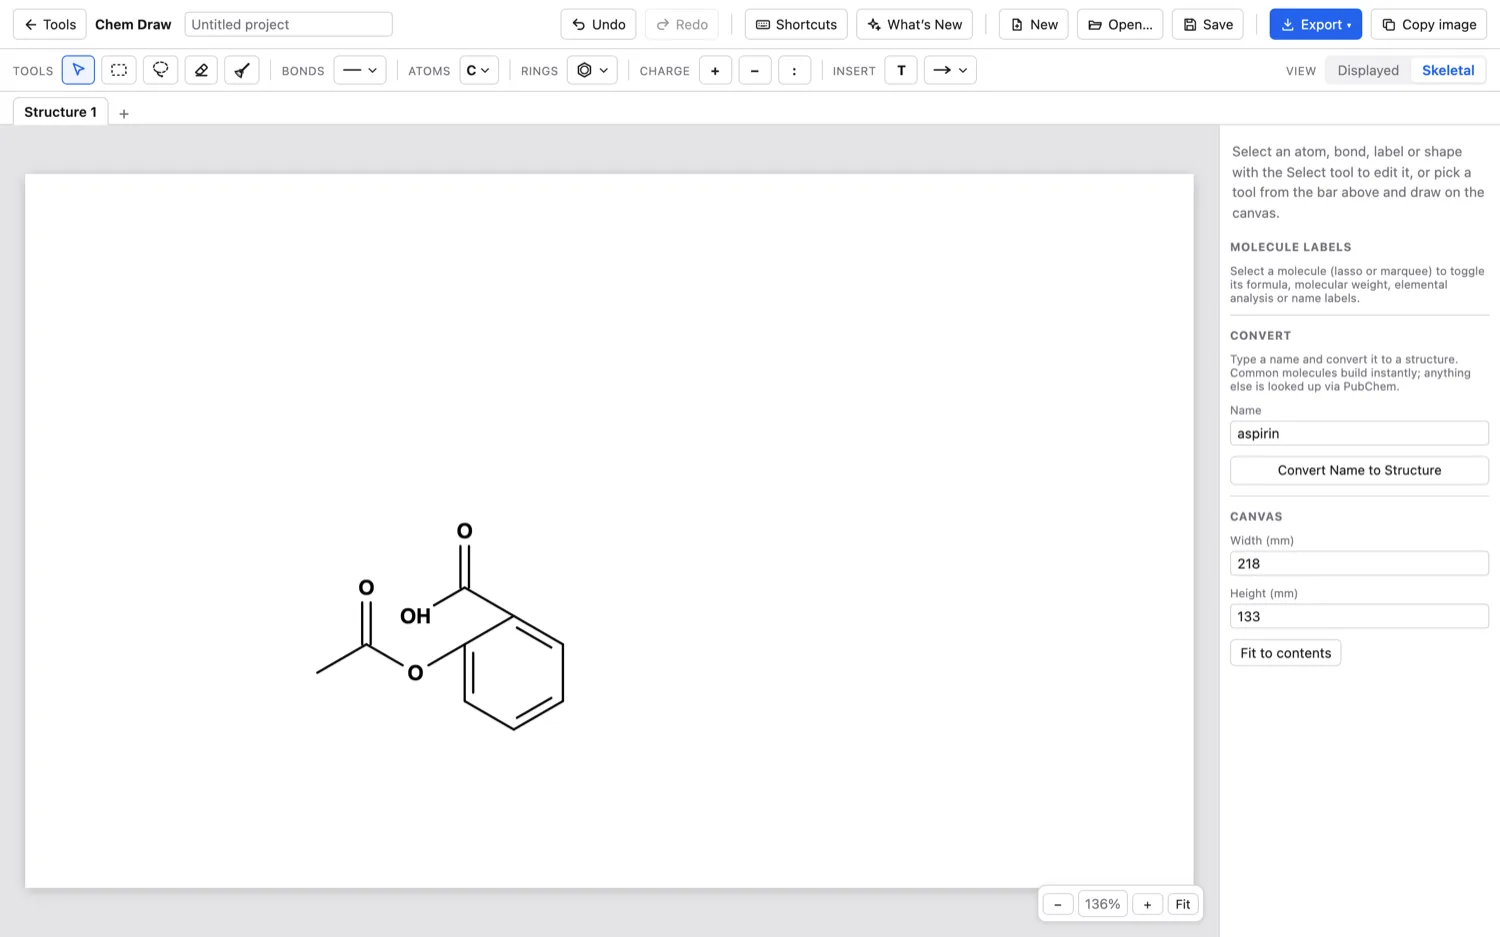This screenshot has height=937, width=1500.
Task: Switch view to Skeletal
Action: (x=1448, y=70)
